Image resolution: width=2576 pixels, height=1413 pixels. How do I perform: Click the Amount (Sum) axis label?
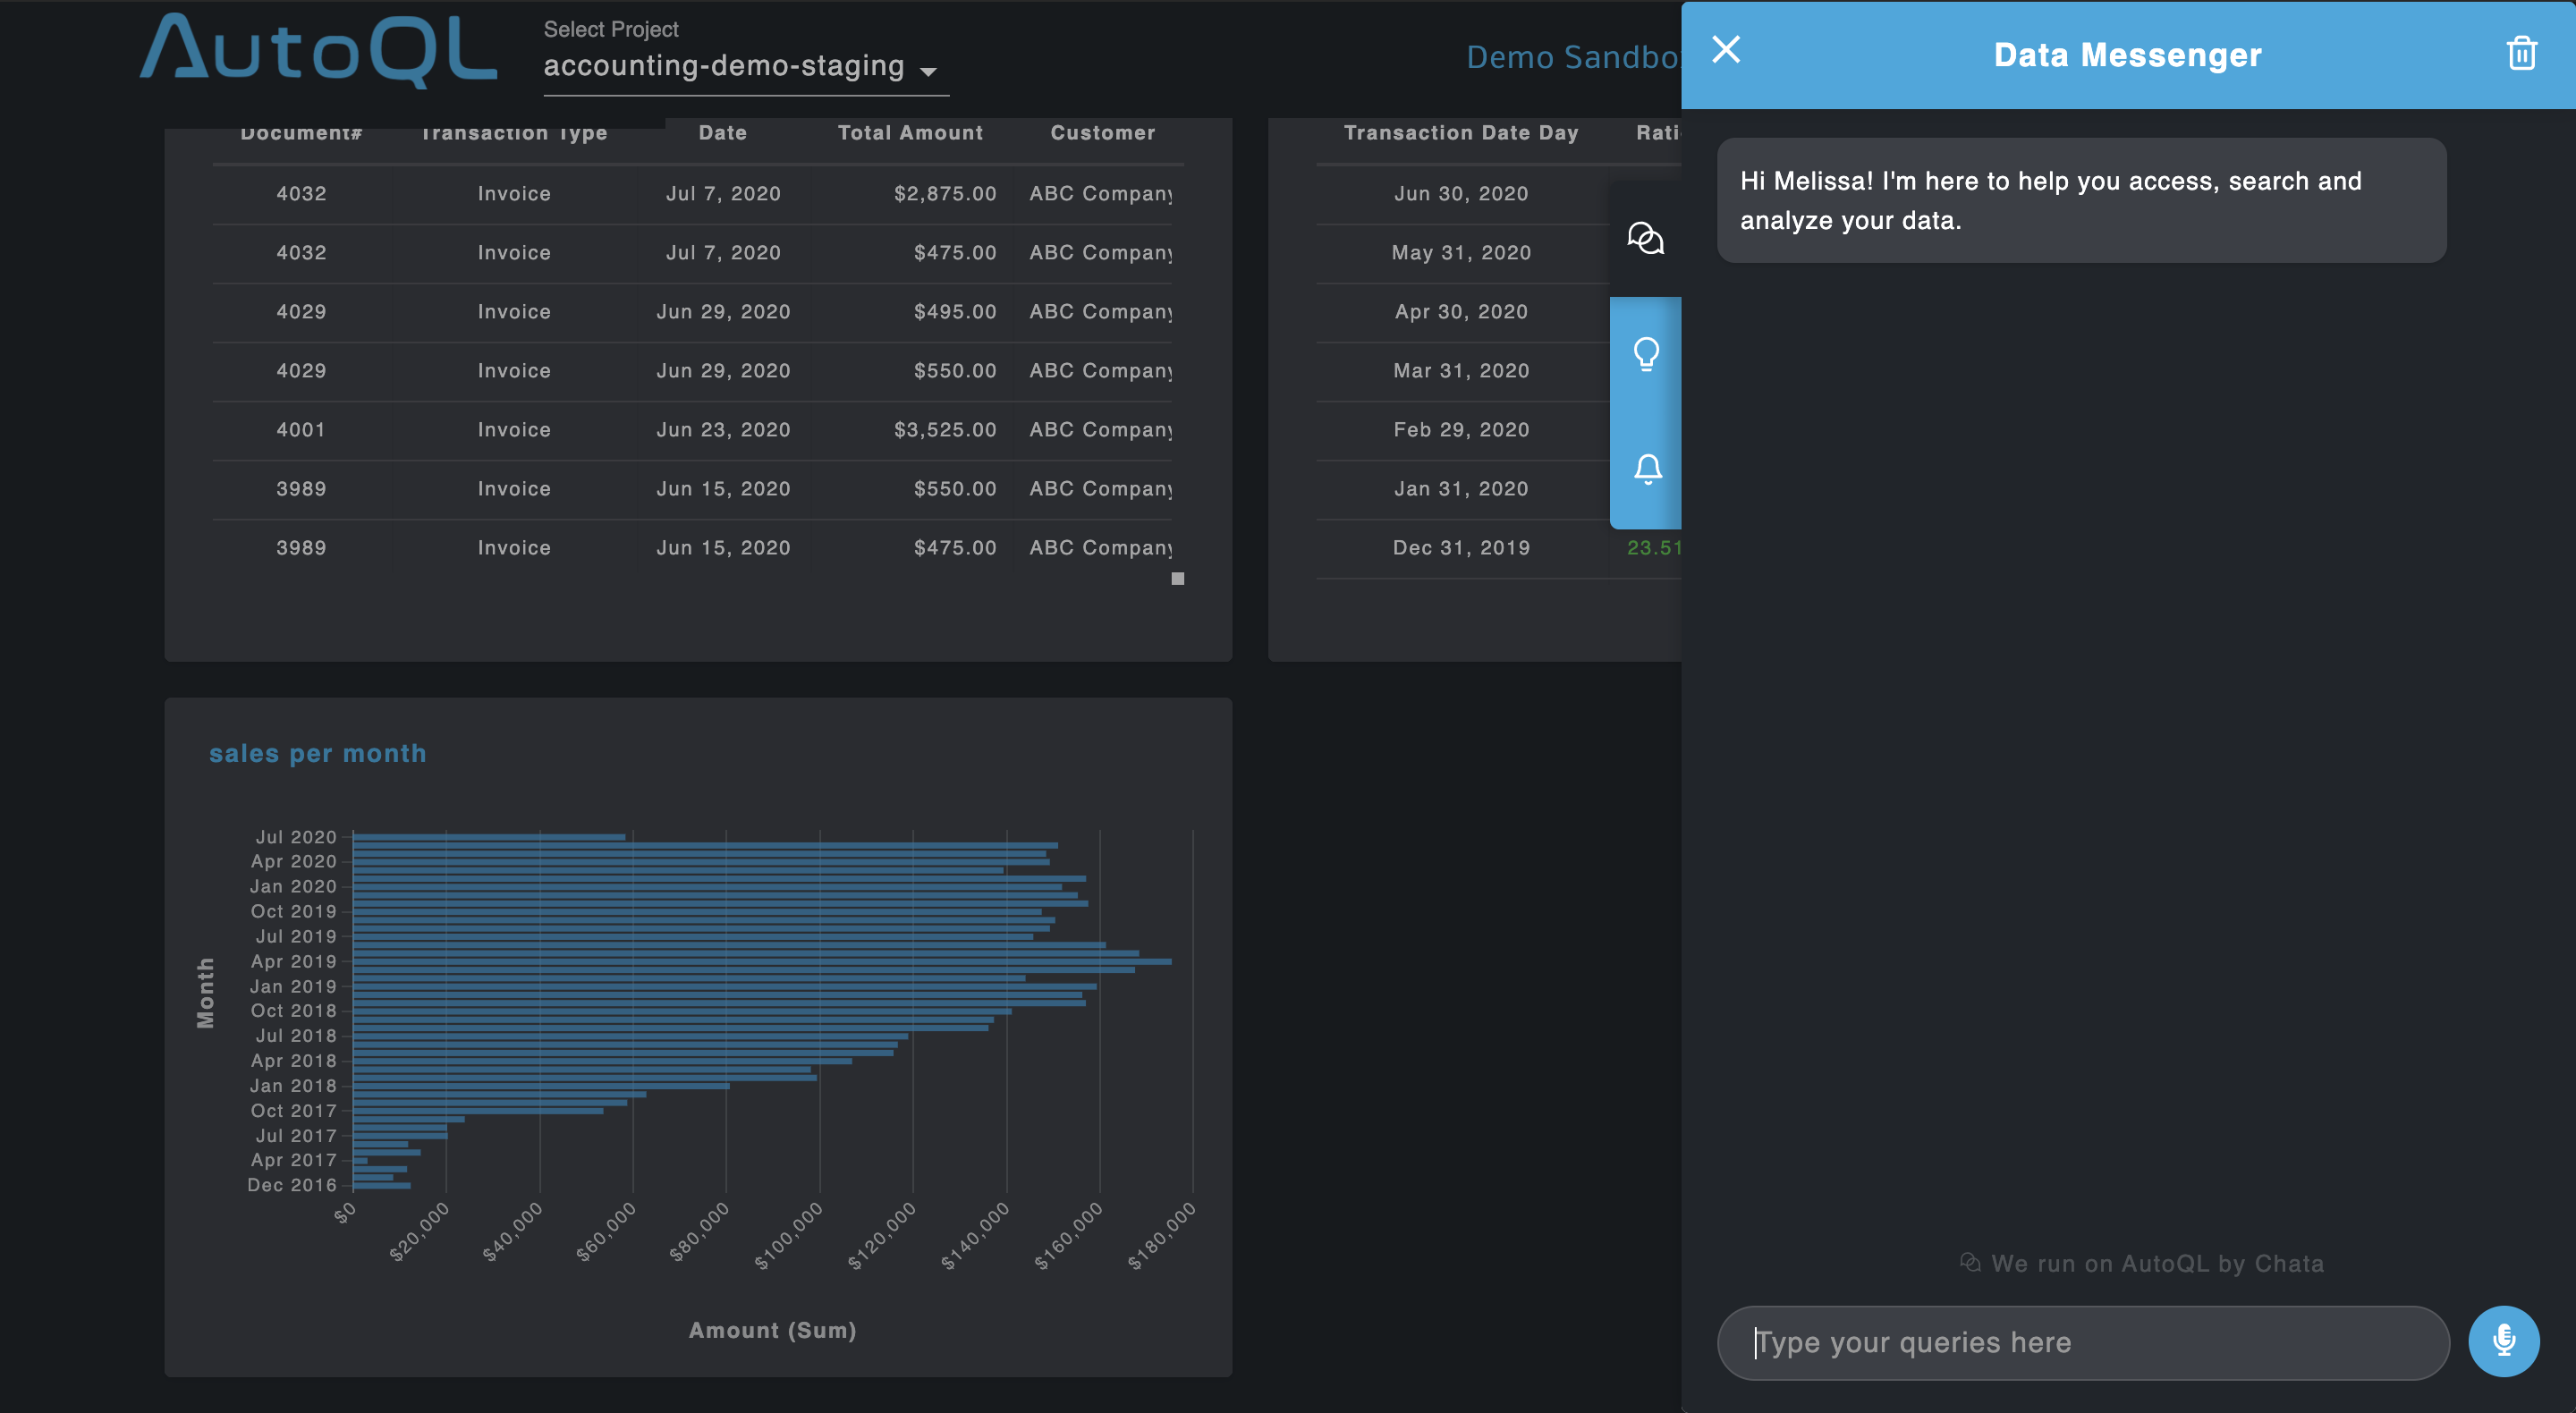pos(772,1330)
